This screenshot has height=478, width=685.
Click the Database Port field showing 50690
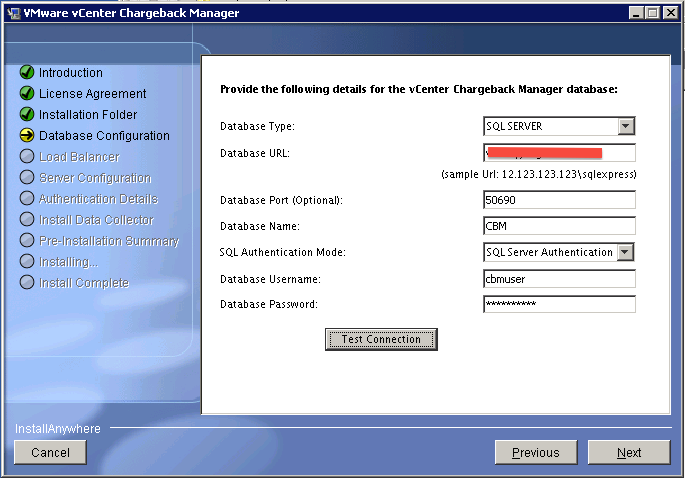coord(558,200)
